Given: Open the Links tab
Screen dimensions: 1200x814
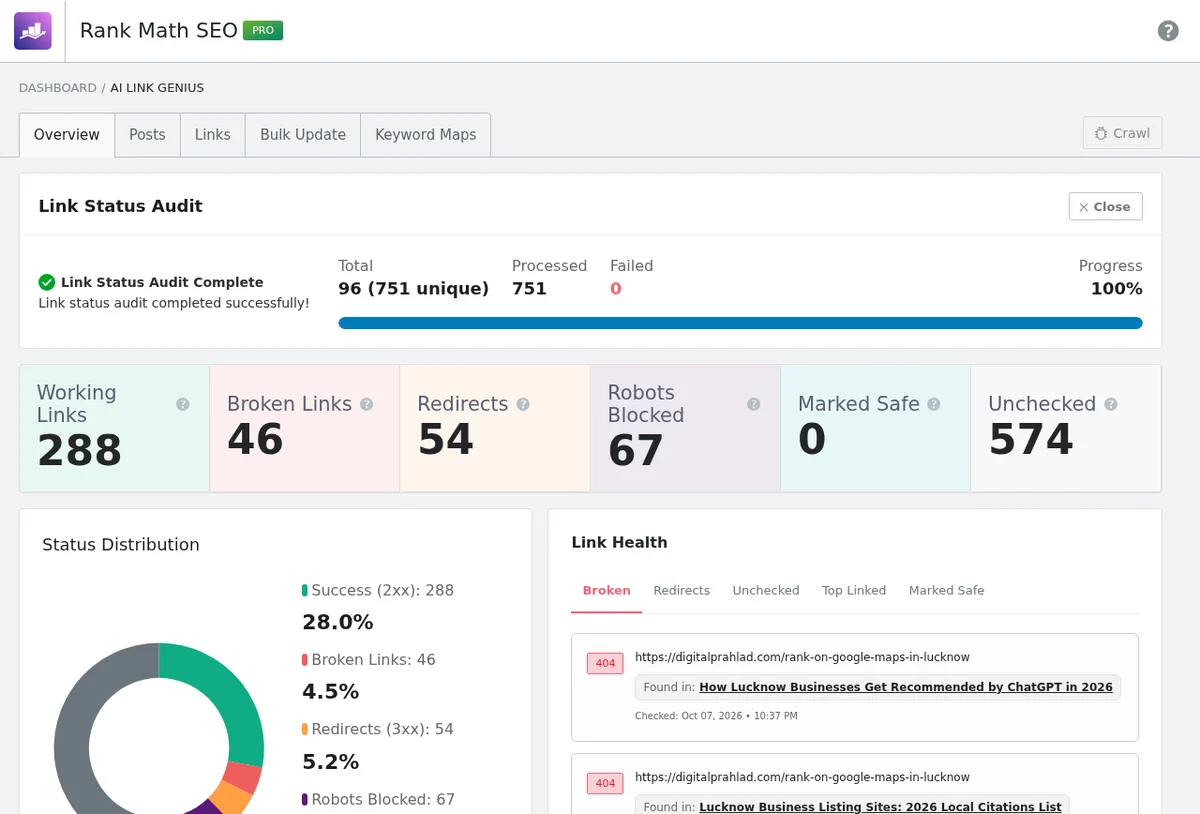Looking at the screenshot, I should [213, 135].
